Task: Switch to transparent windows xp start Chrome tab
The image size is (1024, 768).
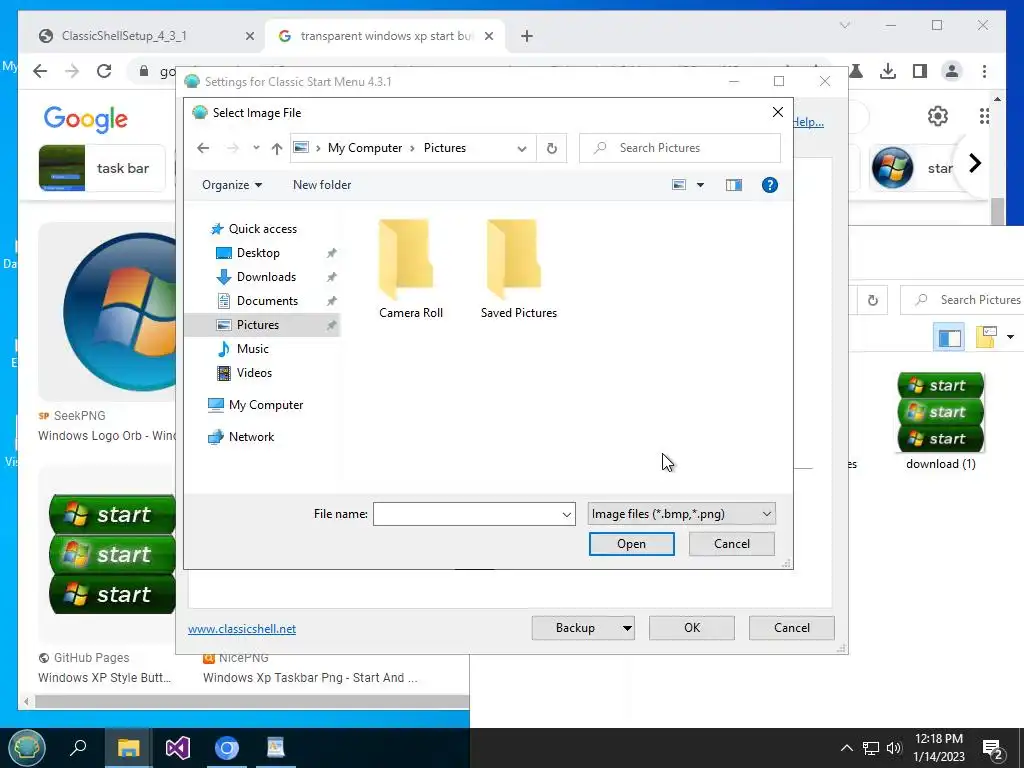Action: (385, 36)
